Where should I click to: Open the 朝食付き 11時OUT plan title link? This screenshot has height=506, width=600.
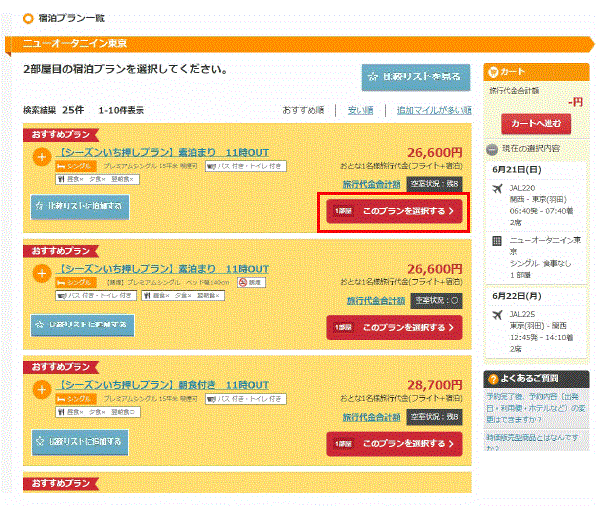pyautogui.click(x=165, y=385)
